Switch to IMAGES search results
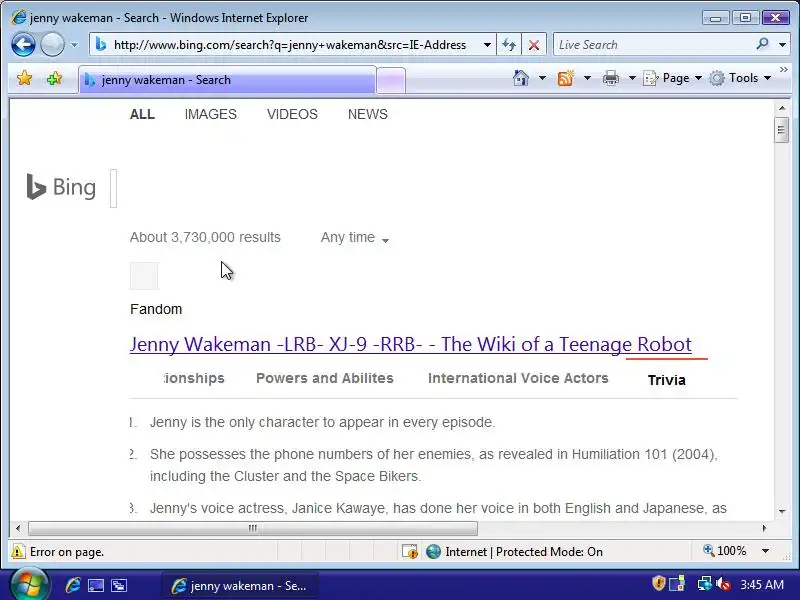Viewport: 800px width, 600px height. point(211,114)
